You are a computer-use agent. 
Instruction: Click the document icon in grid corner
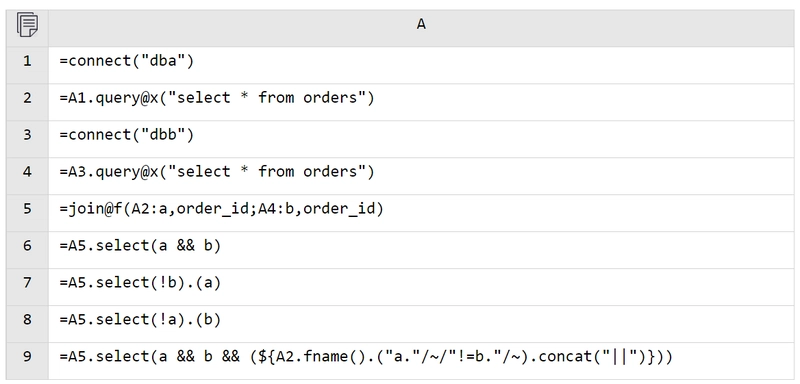[x=27, y=25]
